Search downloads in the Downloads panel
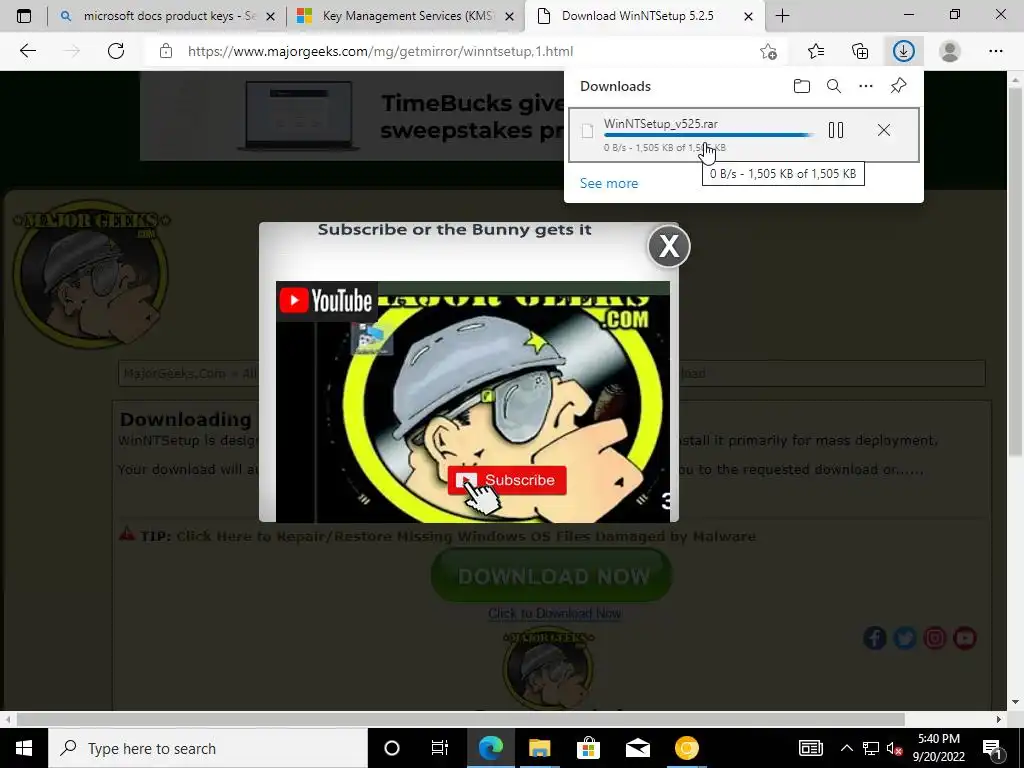Screen dimensions: 1024x768 point(833,86)
